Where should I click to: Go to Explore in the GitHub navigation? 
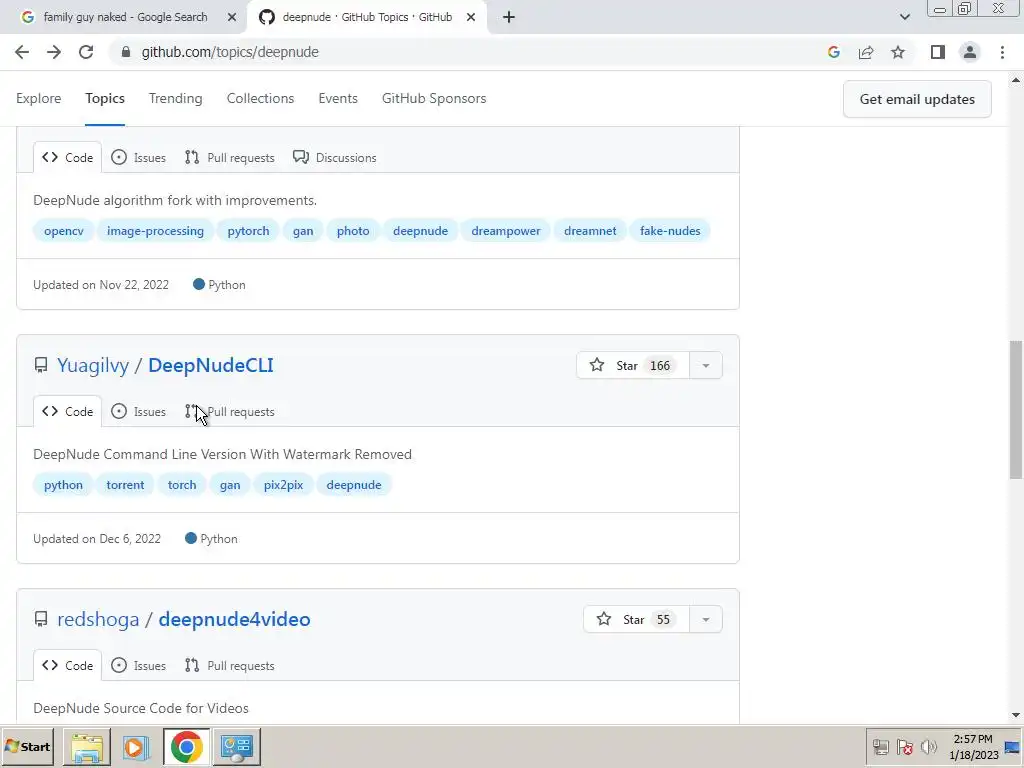point(39,99)
